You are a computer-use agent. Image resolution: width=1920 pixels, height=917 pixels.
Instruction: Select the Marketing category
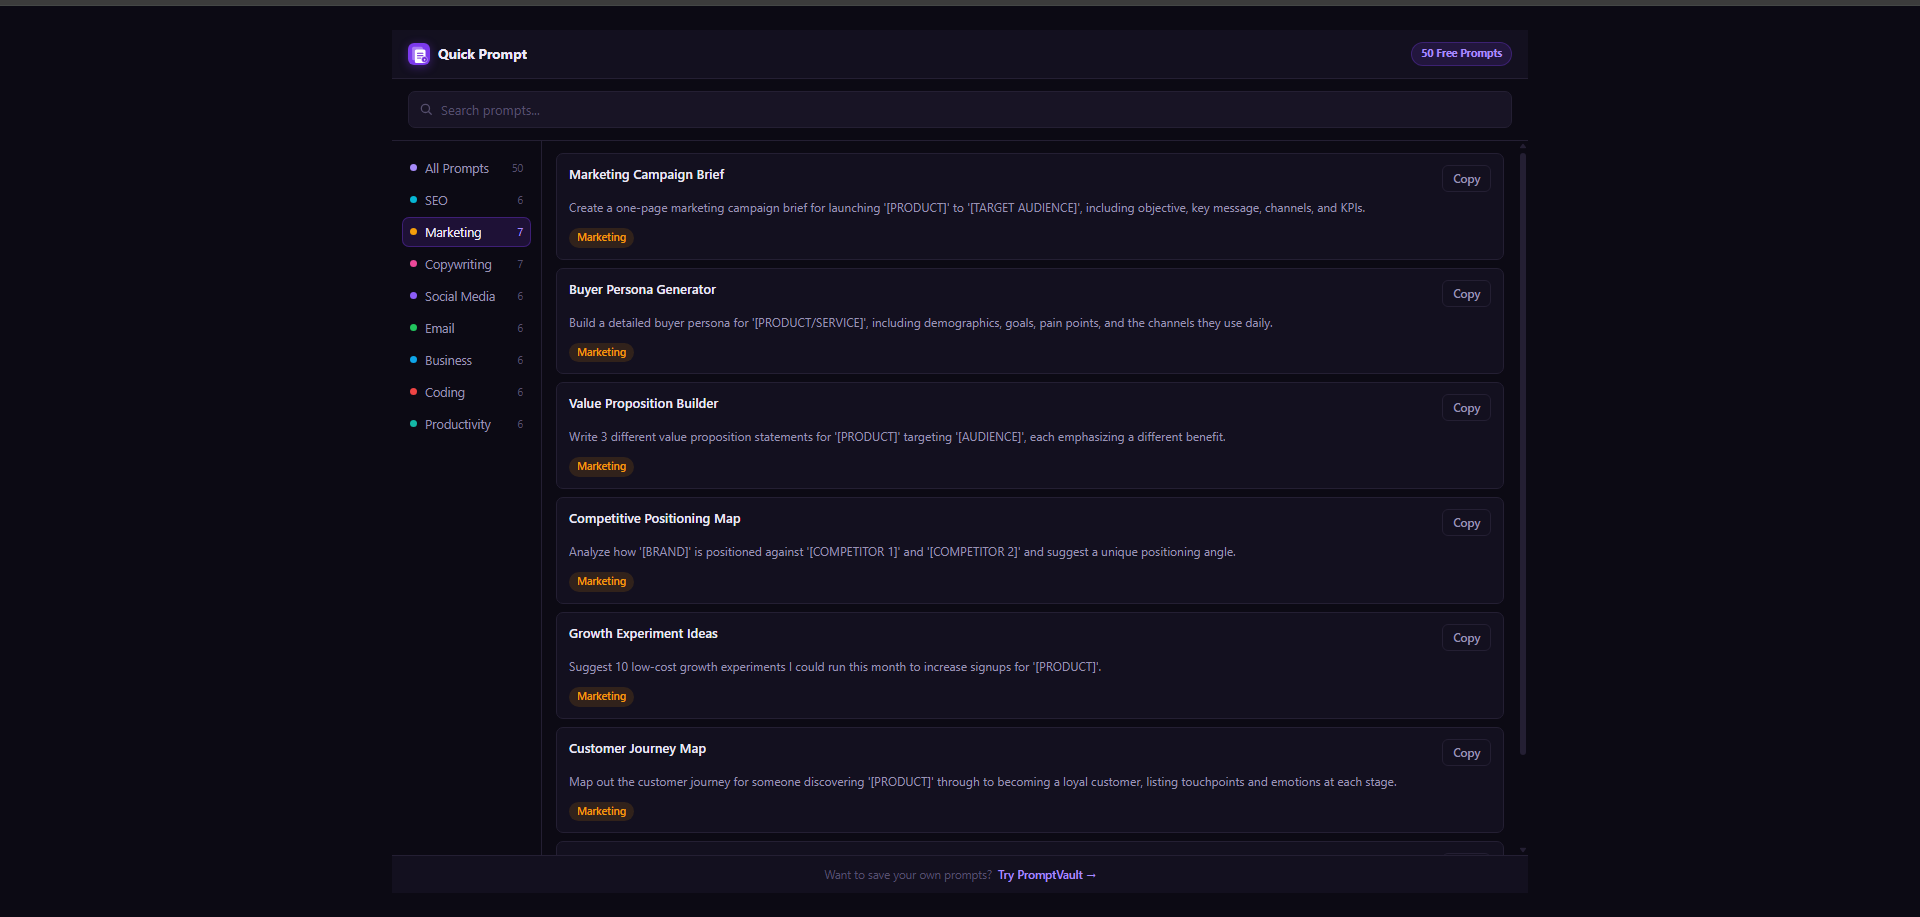[466, 232]
